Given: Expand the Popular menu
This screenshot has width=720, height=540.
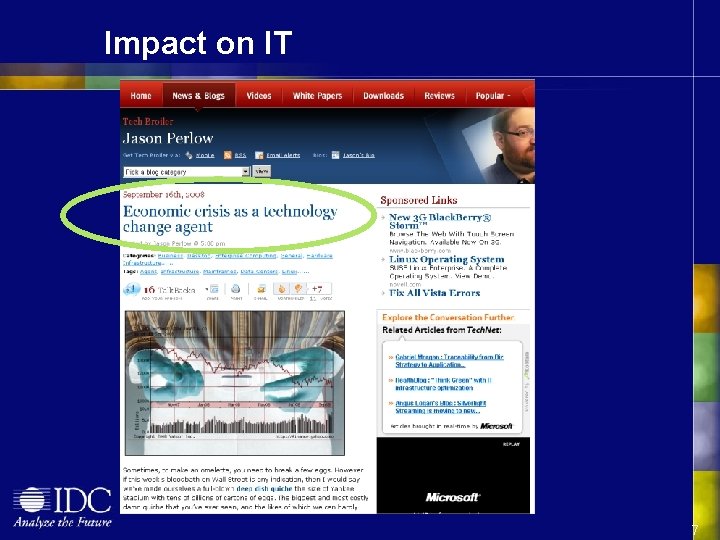Looking at the screenshot, I should pyautogui.click(x=493, y=96).
